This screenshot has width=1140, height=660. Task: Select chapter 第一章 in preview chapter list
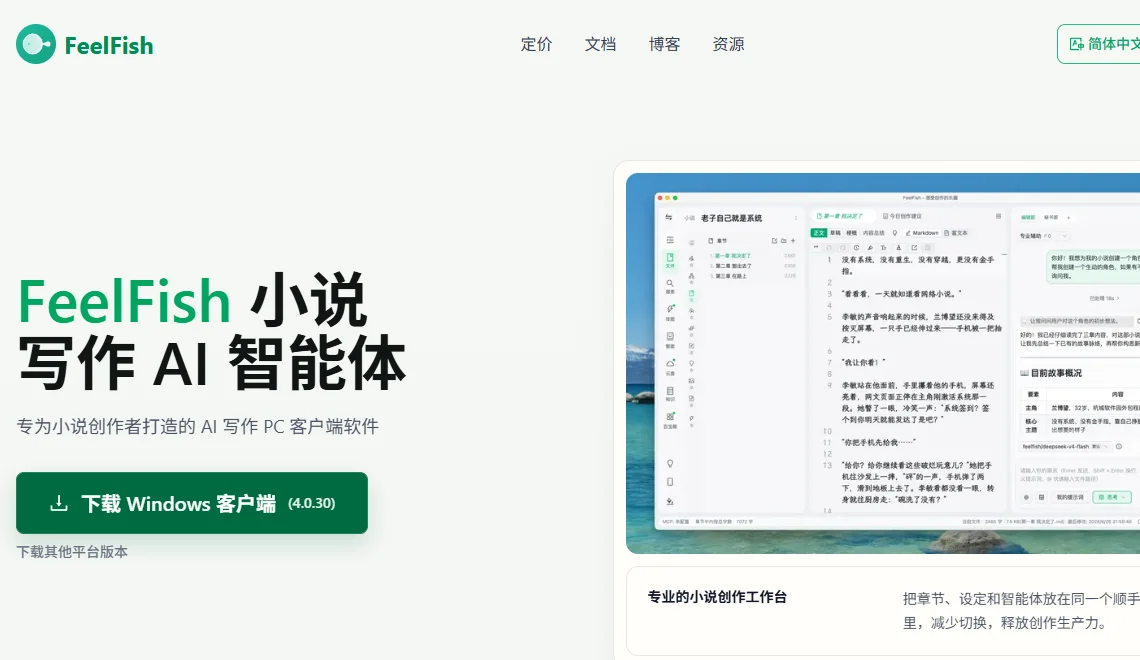tap(731, 256)
